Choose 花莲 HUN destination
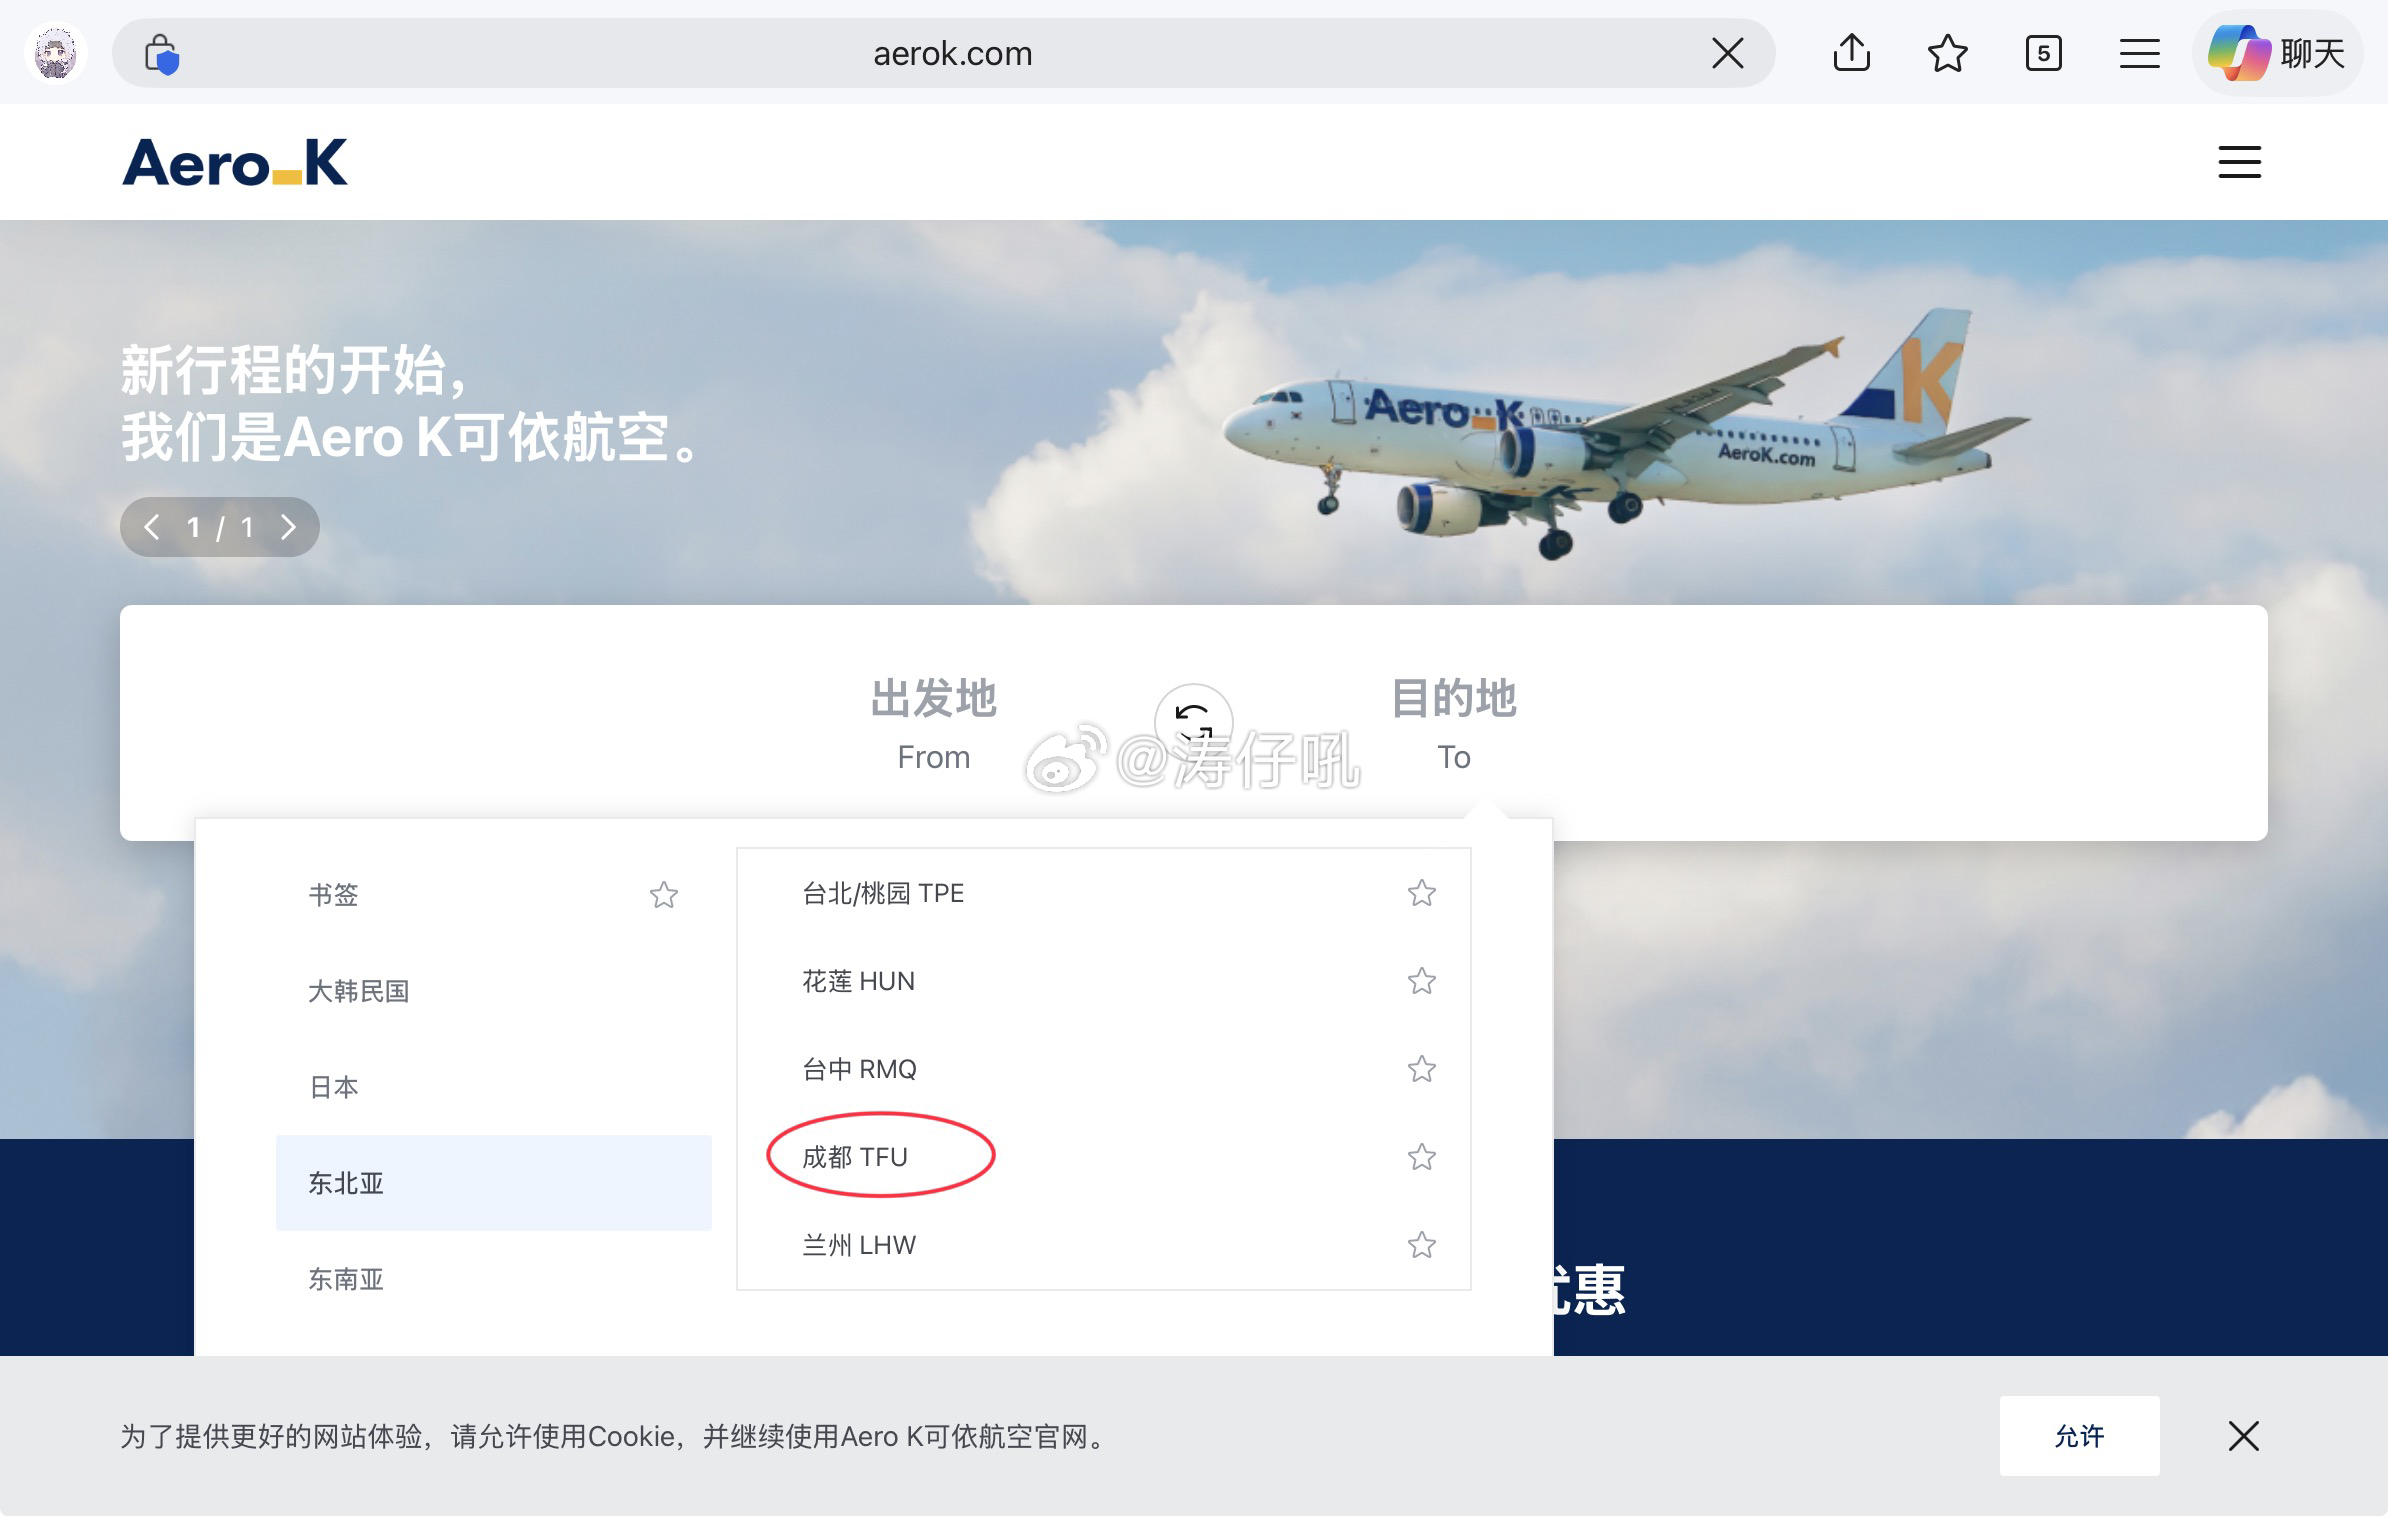 [x=1103, y=981]
